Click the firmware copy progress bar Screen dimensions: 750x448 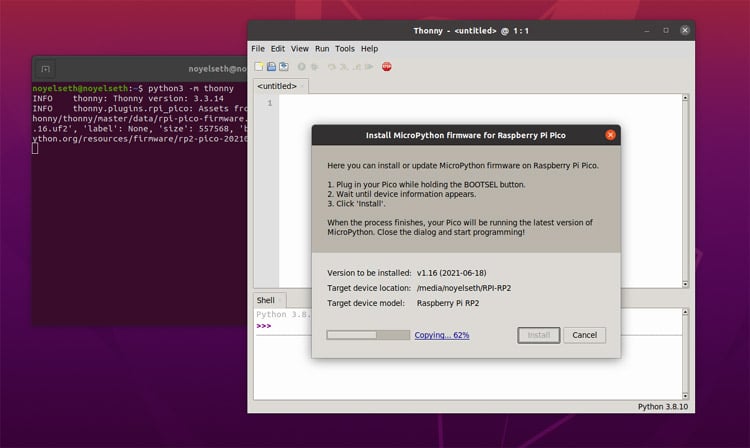(368, 335)
